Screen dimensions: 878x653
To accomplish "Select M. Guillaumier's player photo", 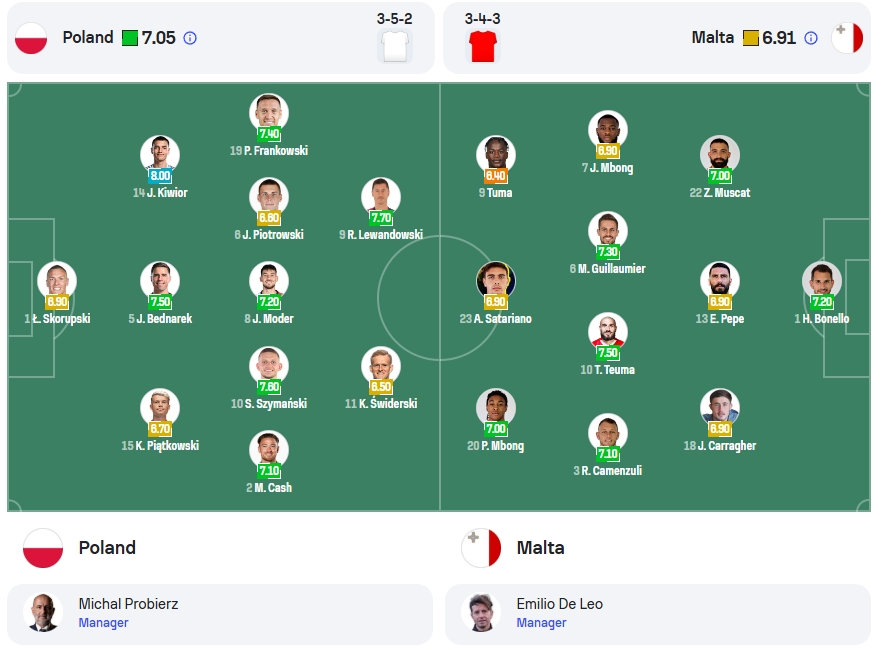I will [608, 231].
